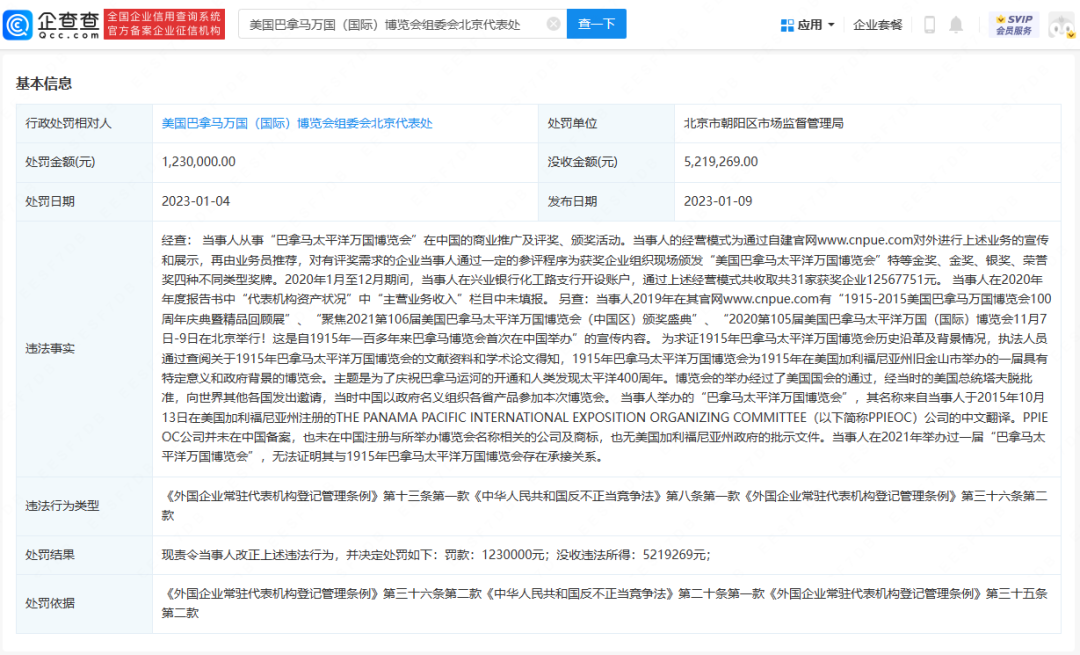Select the 基本信息 heading
This screenshot has height=655, width=1080.
(44, 83)
